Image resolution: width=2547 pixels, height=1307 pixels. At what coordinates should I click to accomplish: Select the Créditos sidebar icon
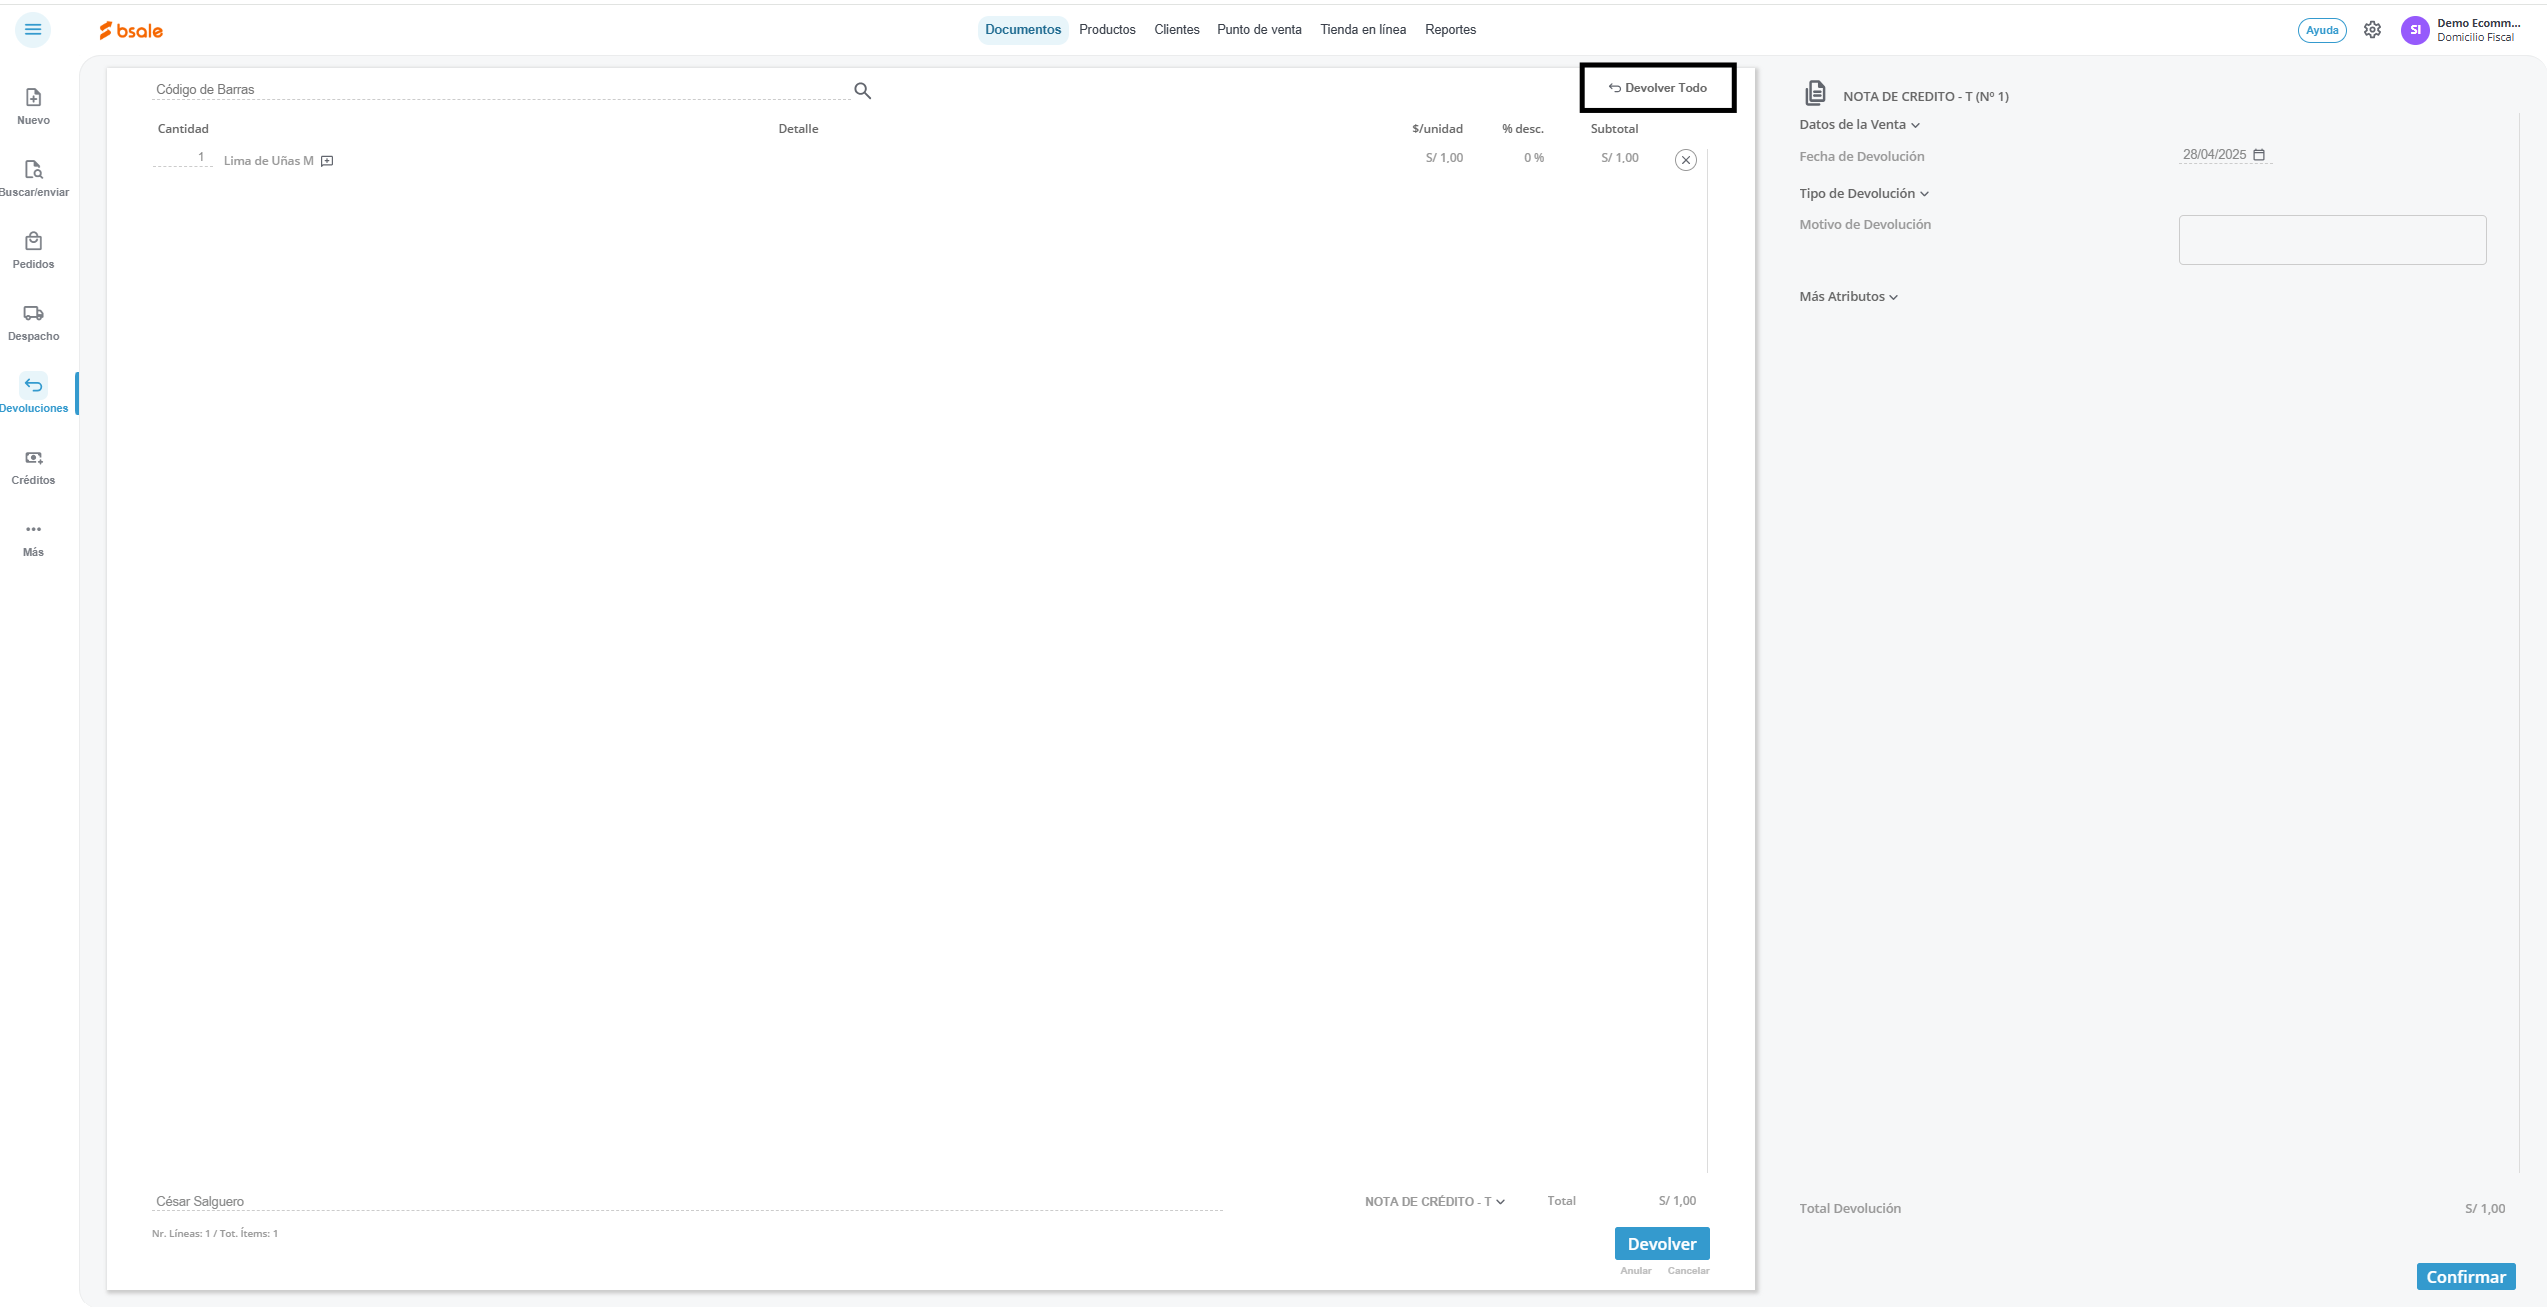click(33, 458)
